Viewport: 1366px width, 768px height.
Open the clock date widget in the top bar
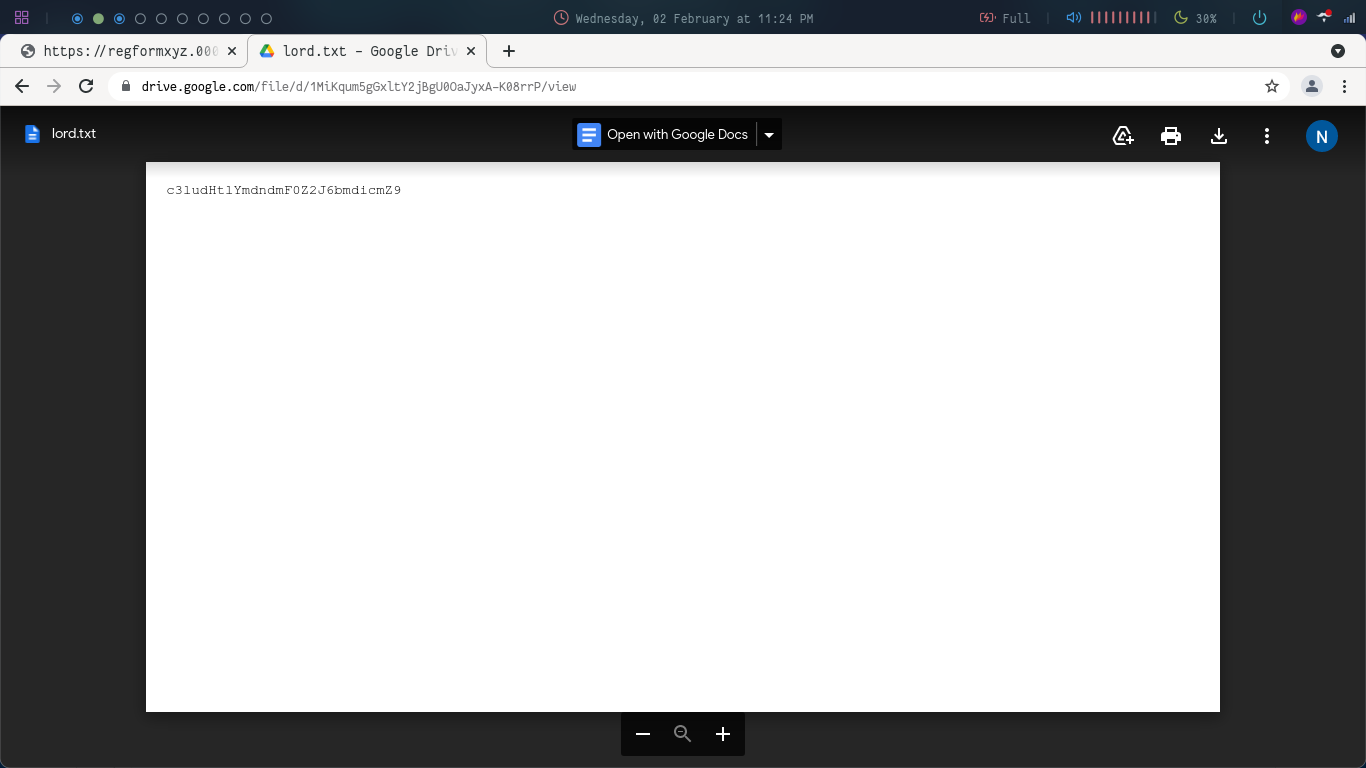tap(683, 18)
